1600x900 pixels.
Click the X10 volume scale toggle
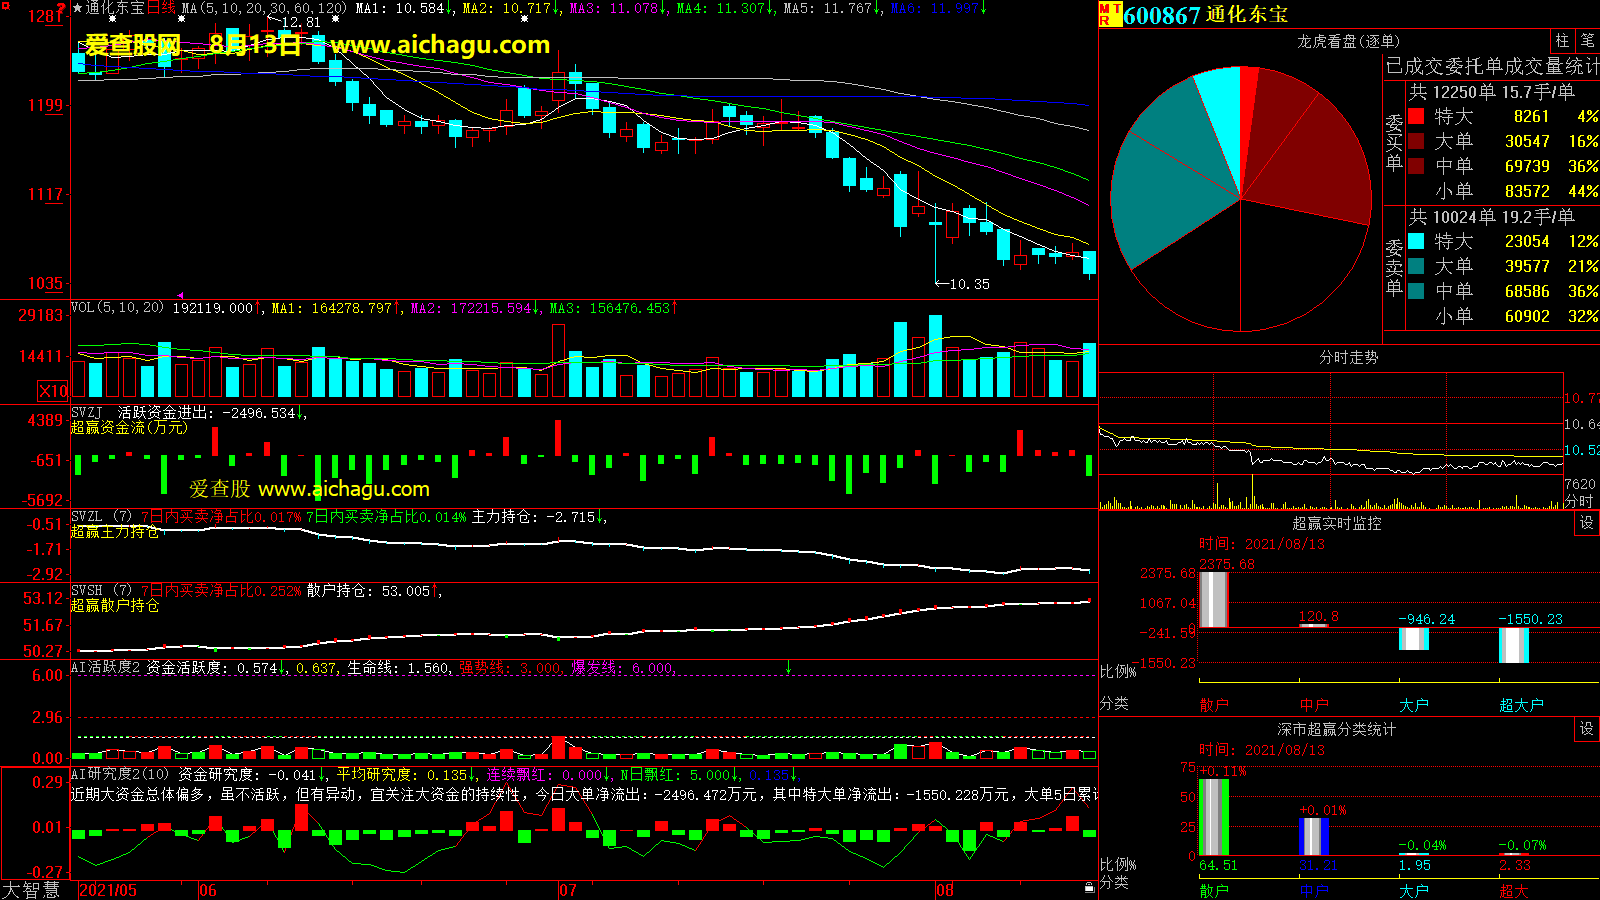(x=53, y=391)
